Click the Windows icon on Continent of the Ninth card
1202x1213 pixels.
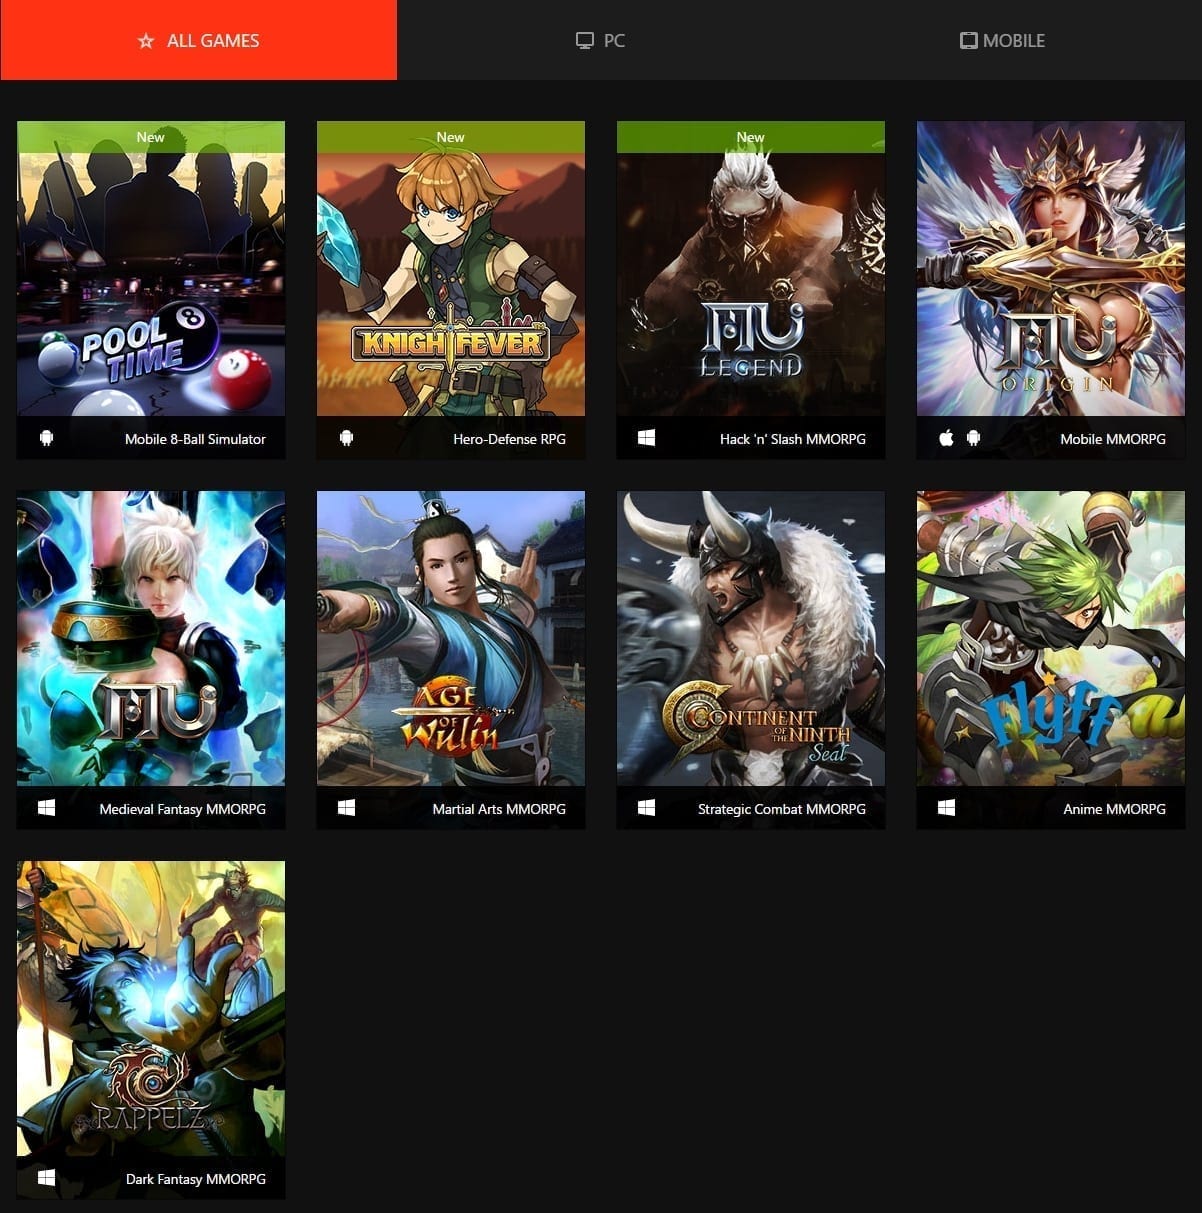coord(646,807)
